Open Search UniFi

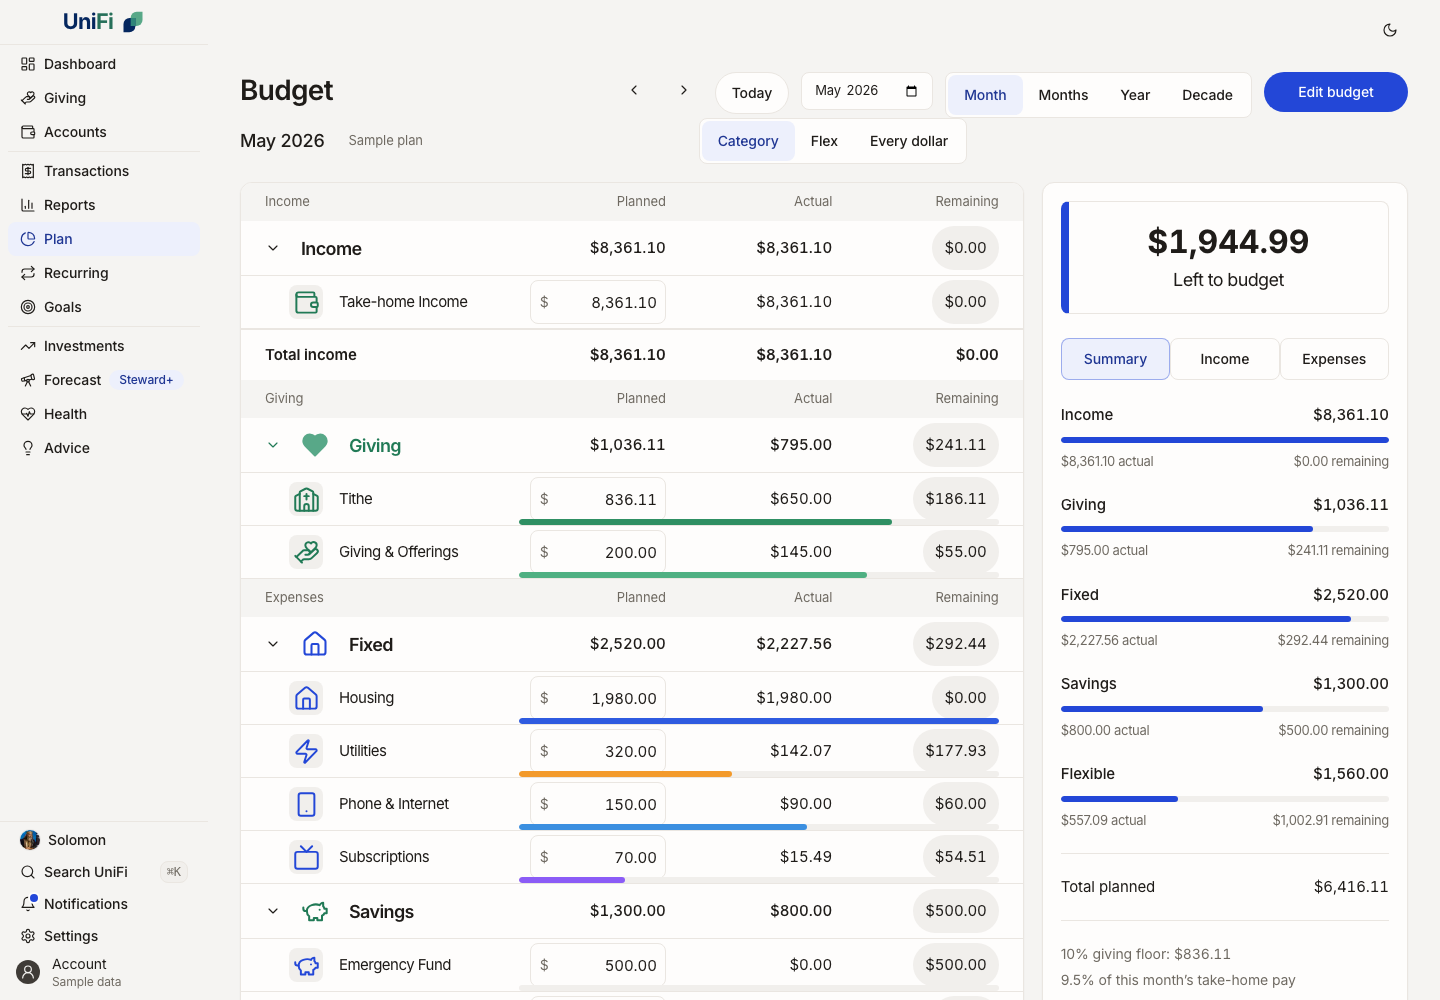104,872
